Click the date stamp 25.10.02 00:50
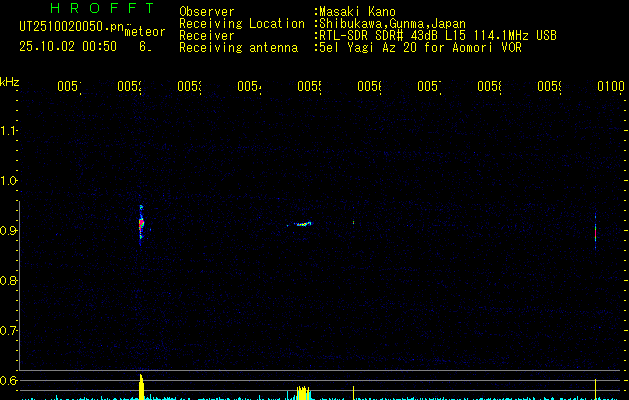 click(x=68, y=47)
